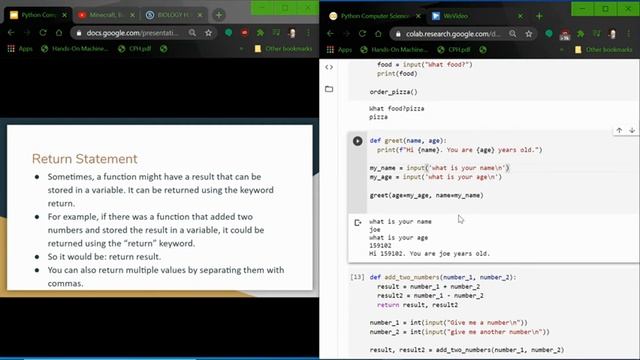Open CFH.pdf bookmark in Colab window
This screenshot has height=360, width=640.
(x=454, y=50)
